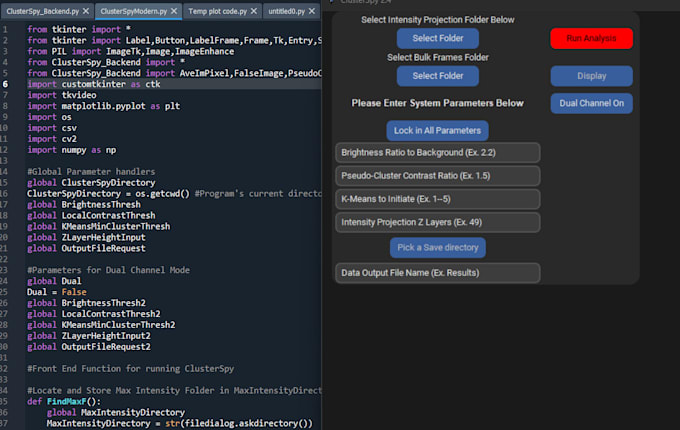Click '#Front End Function for running ClusterSpy' comment

tap(131, 368)
